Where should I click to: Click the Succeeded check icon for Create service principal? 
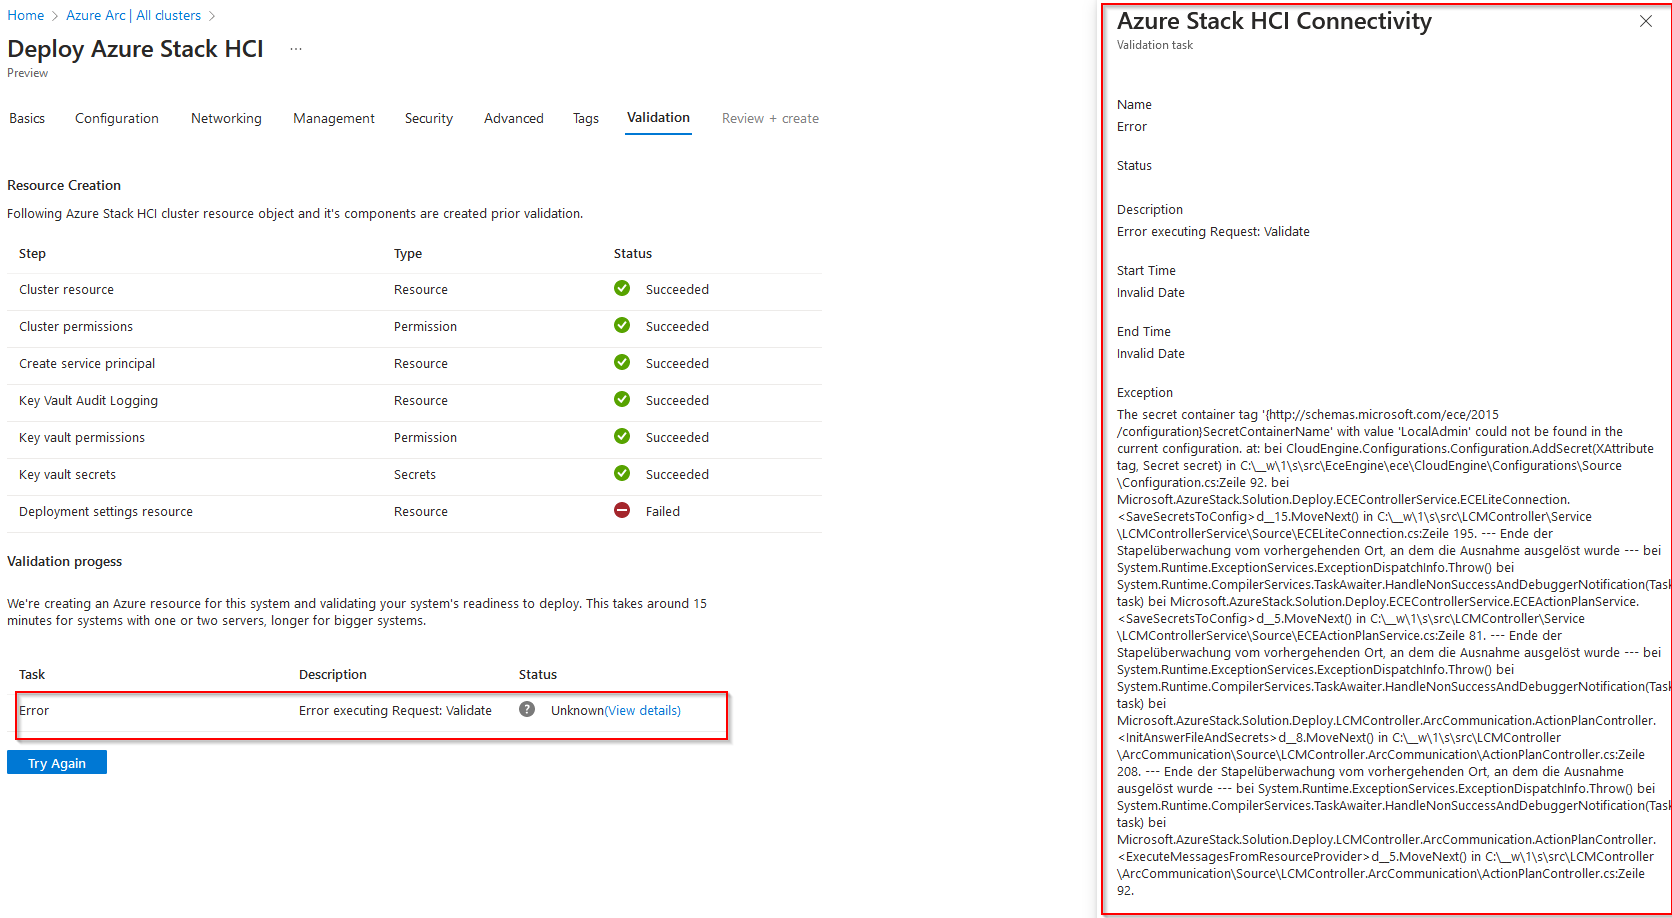622,362
